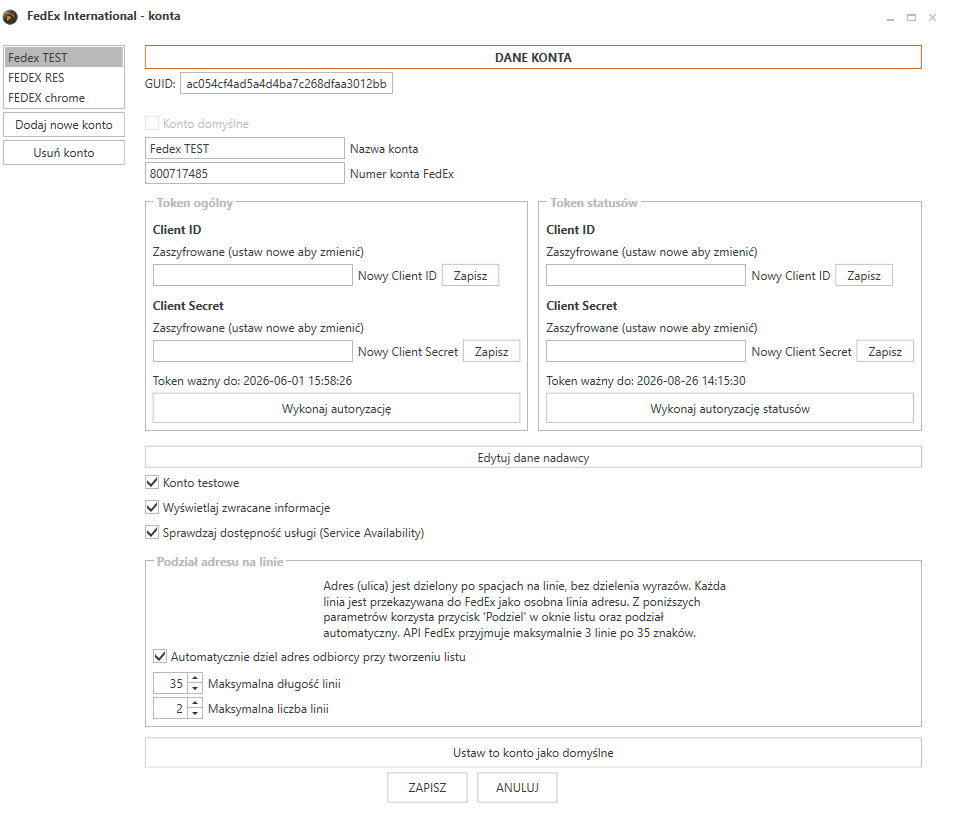The width and height of the screenshot is (954, 814).
Task: Click Wykonaj autoryzację statusów button
Action: pyautogui.click(x=730, y=409)
